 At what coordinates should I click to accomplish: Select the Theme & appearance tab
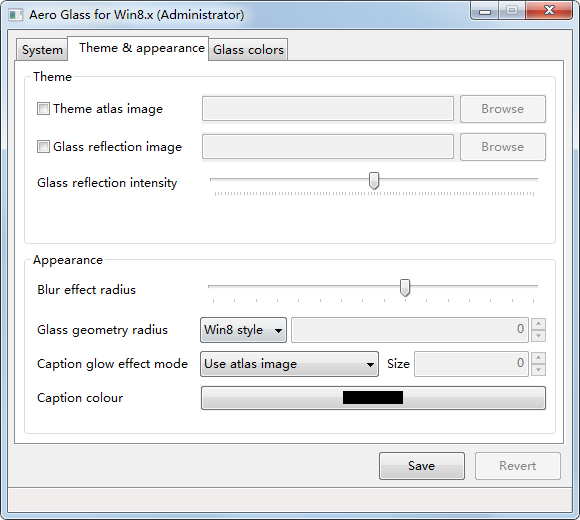[x=138, y=48]
